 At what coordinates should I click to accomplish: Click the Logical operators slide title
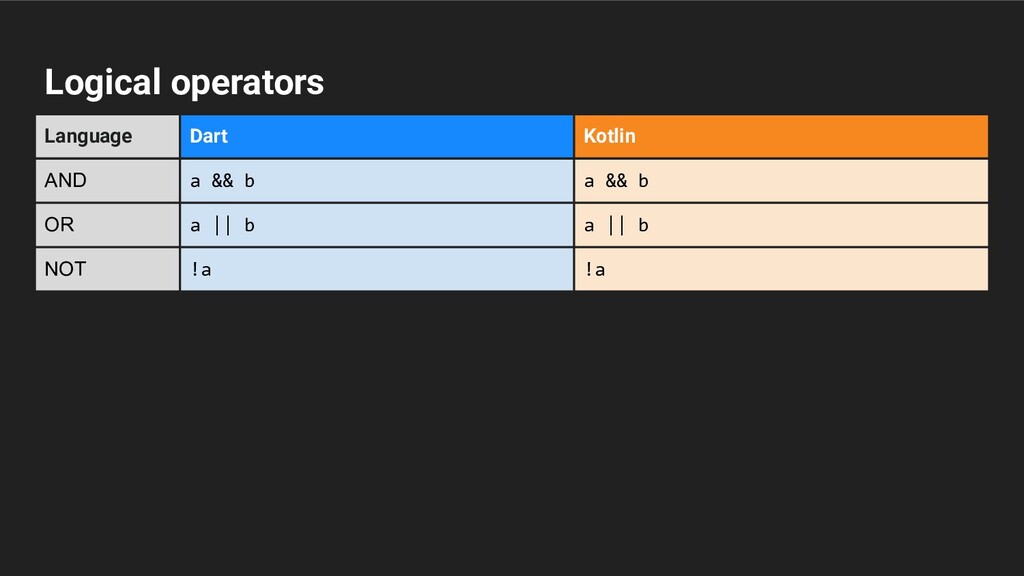coord(184,83)
